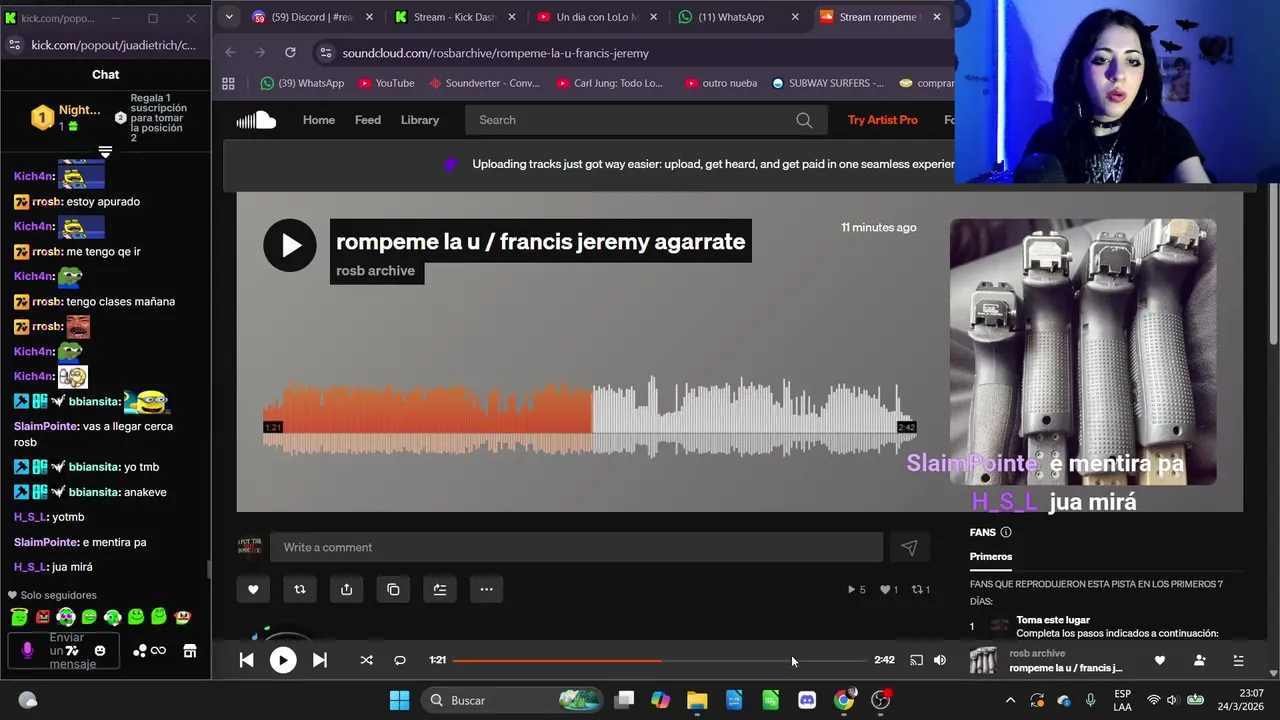Open site info icon in address bar
The image size is (1280, 720).
pos(325,53)
